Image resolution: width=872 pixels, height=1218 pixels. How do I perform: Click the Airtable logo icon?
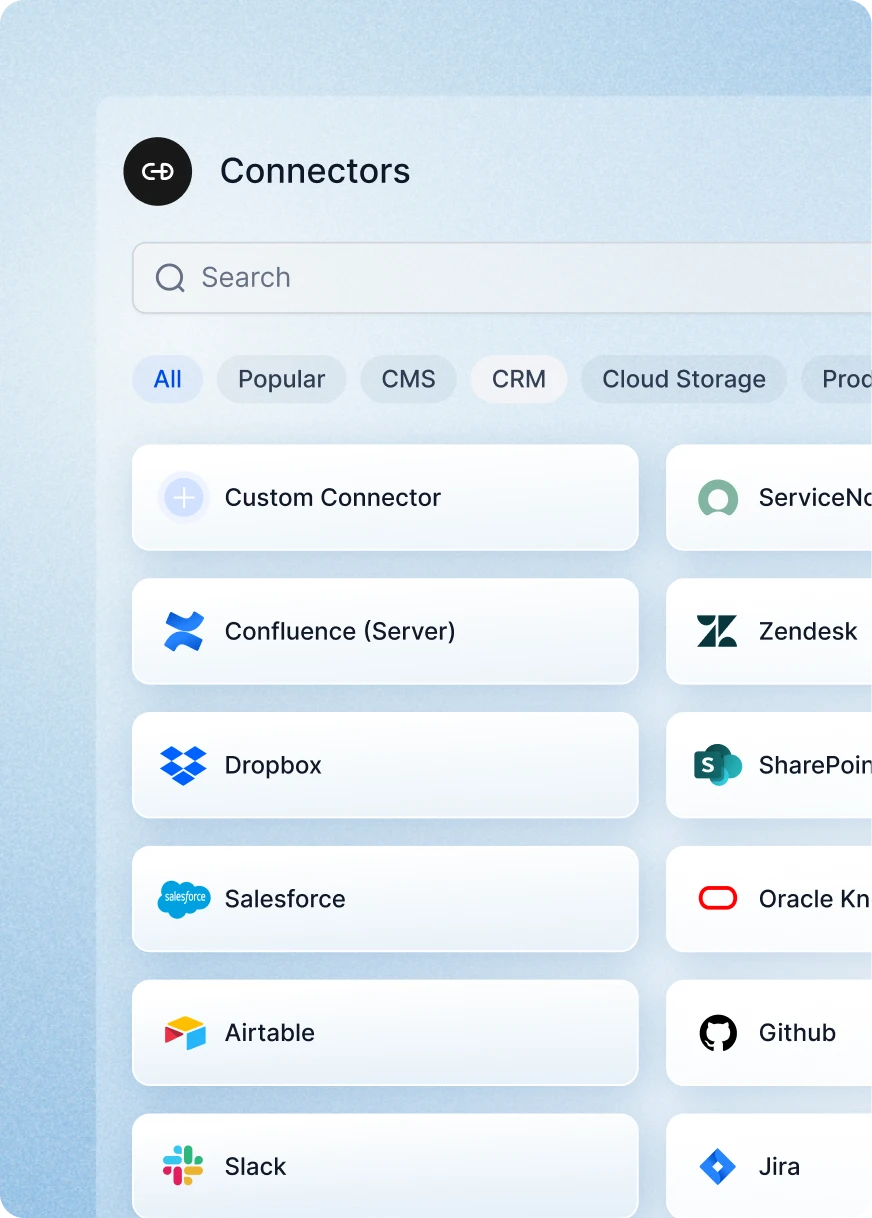(x=184, y=1033)
